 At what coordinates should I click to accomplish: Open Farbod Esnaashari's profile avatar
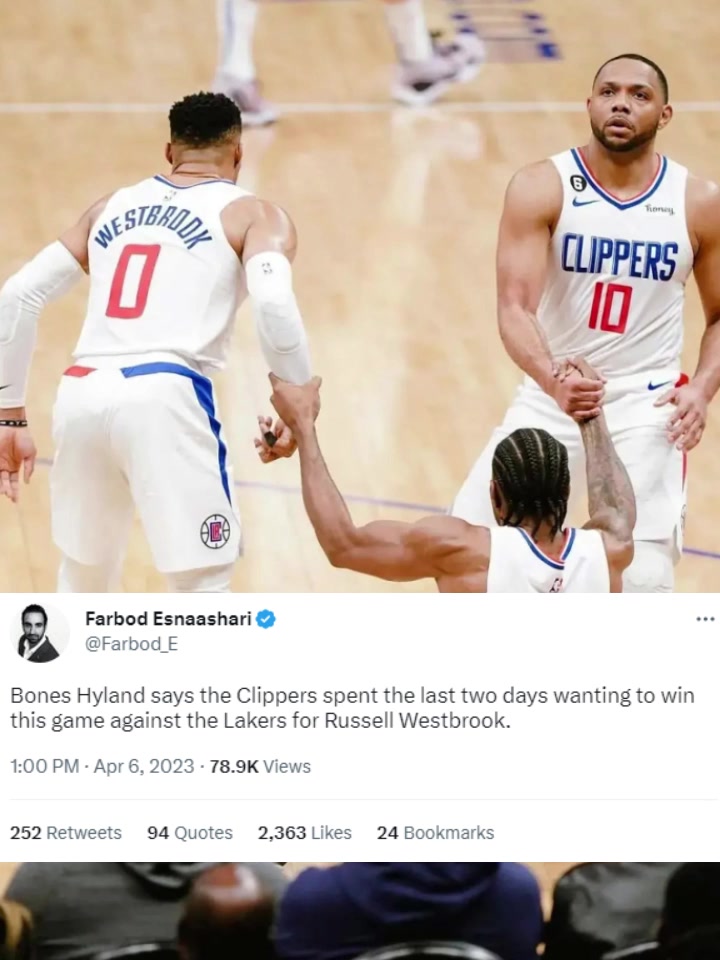(x=39, y=633)
